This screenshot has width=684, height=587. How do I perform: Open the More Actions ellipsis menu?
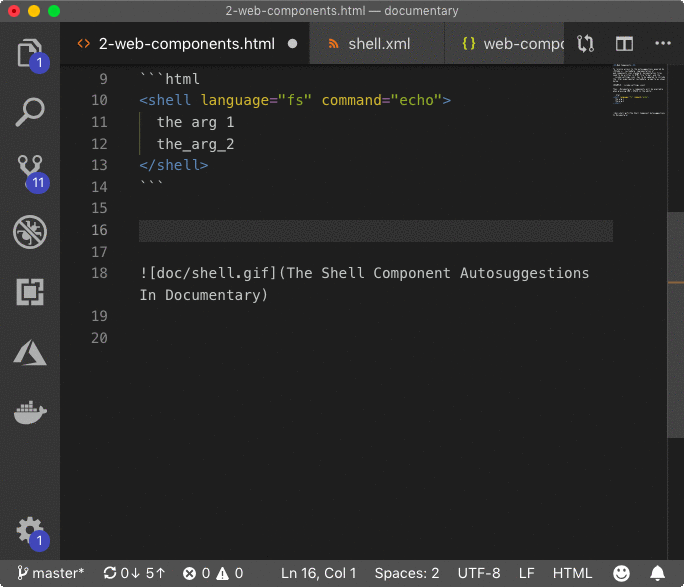663,43
